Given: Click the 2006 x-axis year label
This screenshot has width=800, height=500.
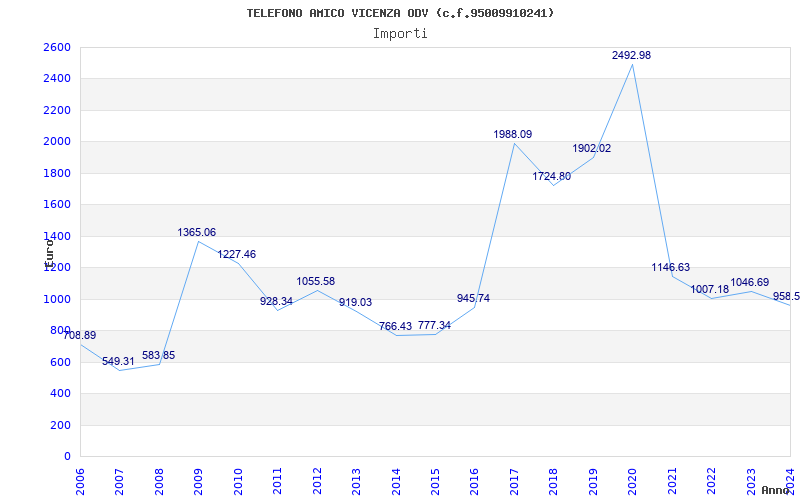Looking at the screenshot, I should 80,482.
